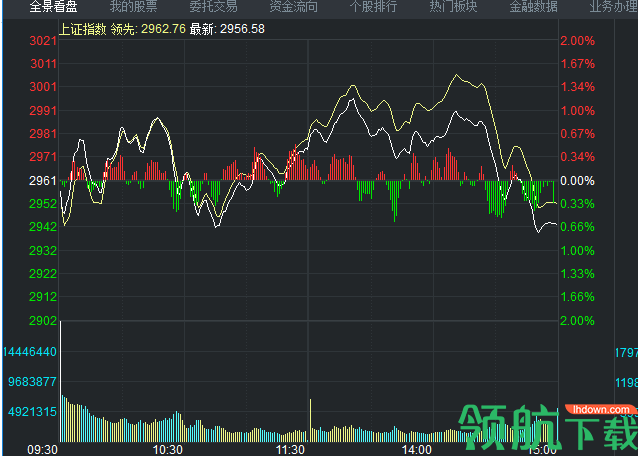Click the white 2961 baseline price label
This screenshot has height=457, width=638.
tap(43, 181)
